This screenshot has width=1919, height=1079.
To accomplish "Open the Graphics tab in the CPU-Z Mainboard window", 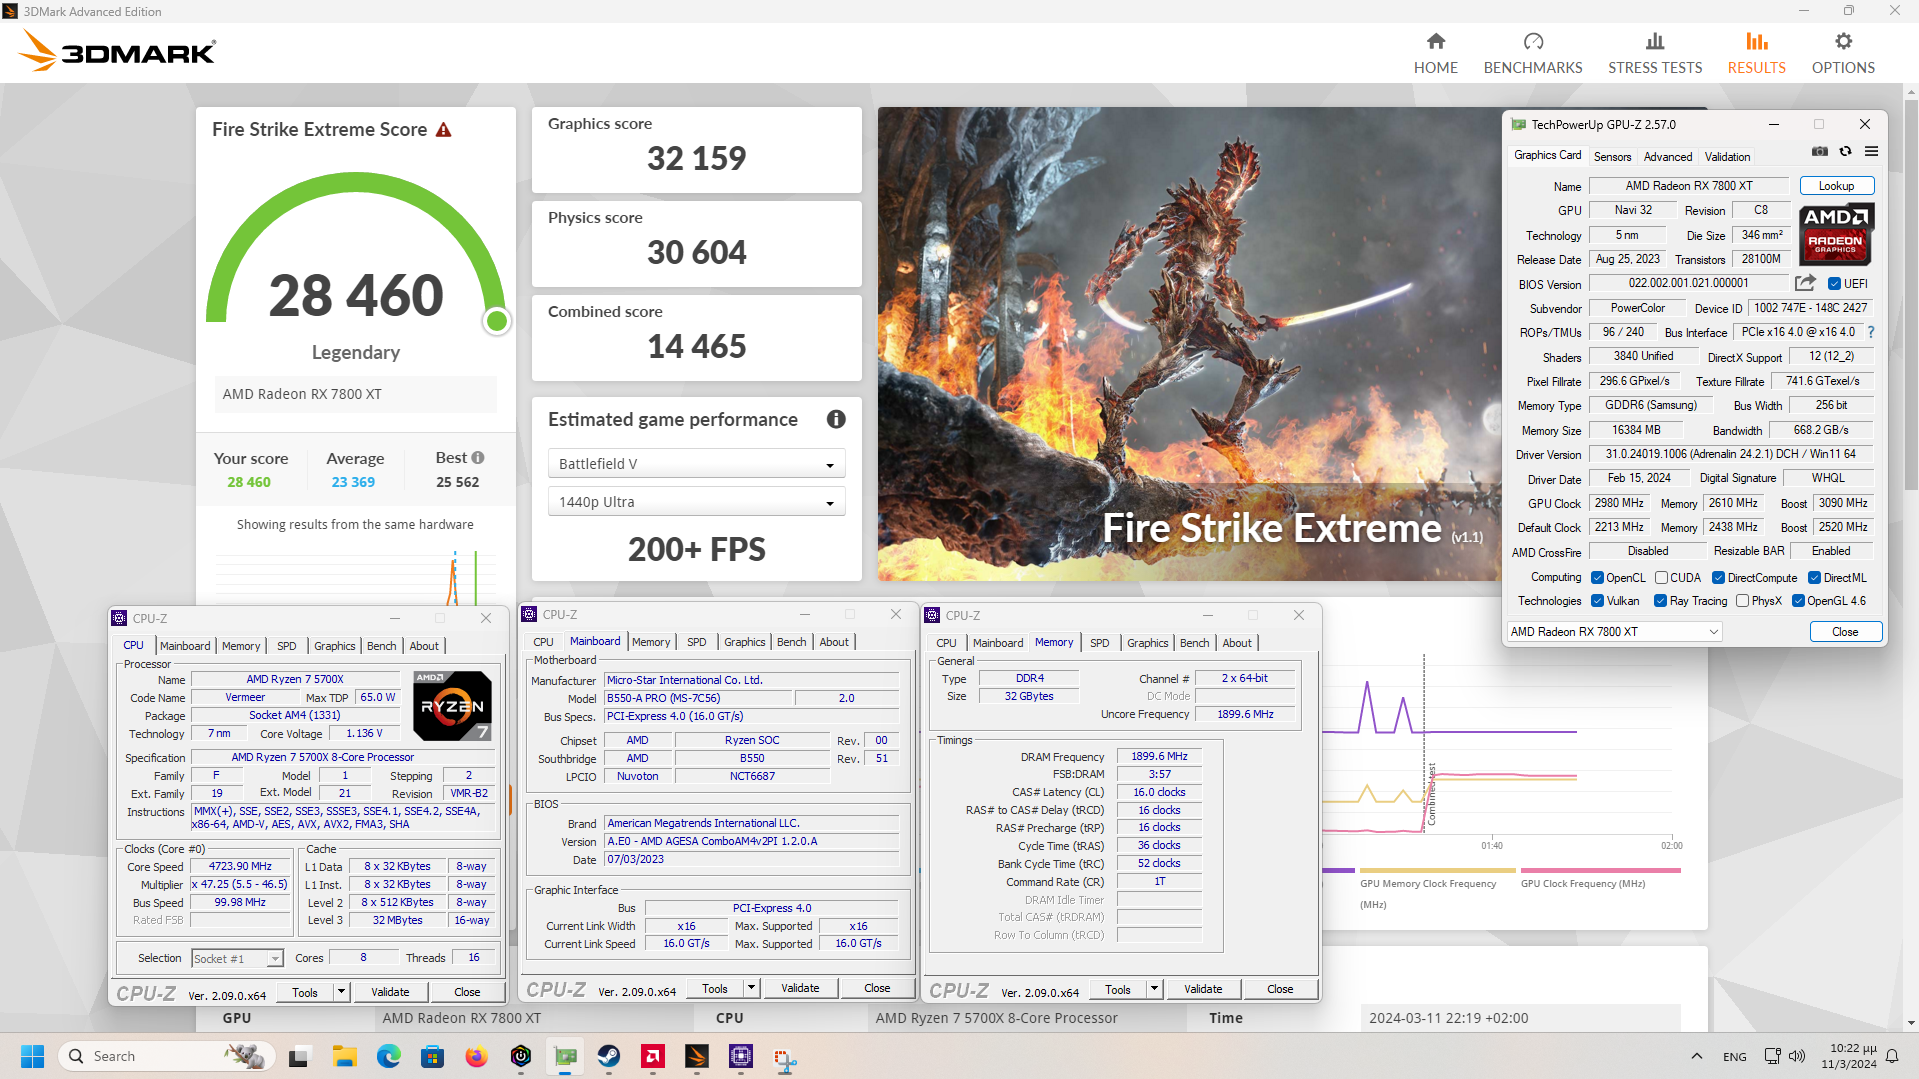I will click(x=744, y=642).
